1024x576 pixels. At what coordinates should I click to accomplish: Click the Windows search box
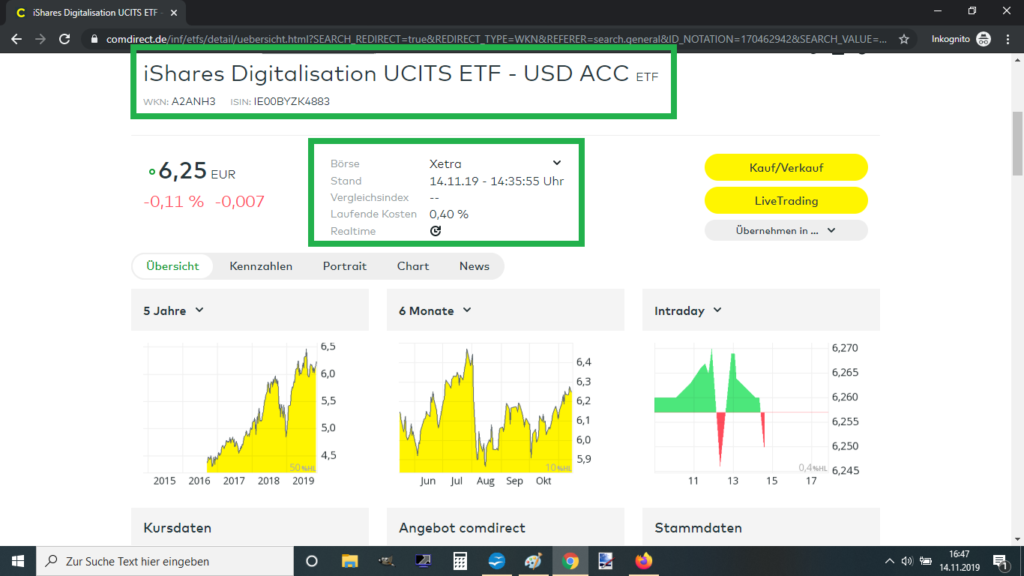165,561
